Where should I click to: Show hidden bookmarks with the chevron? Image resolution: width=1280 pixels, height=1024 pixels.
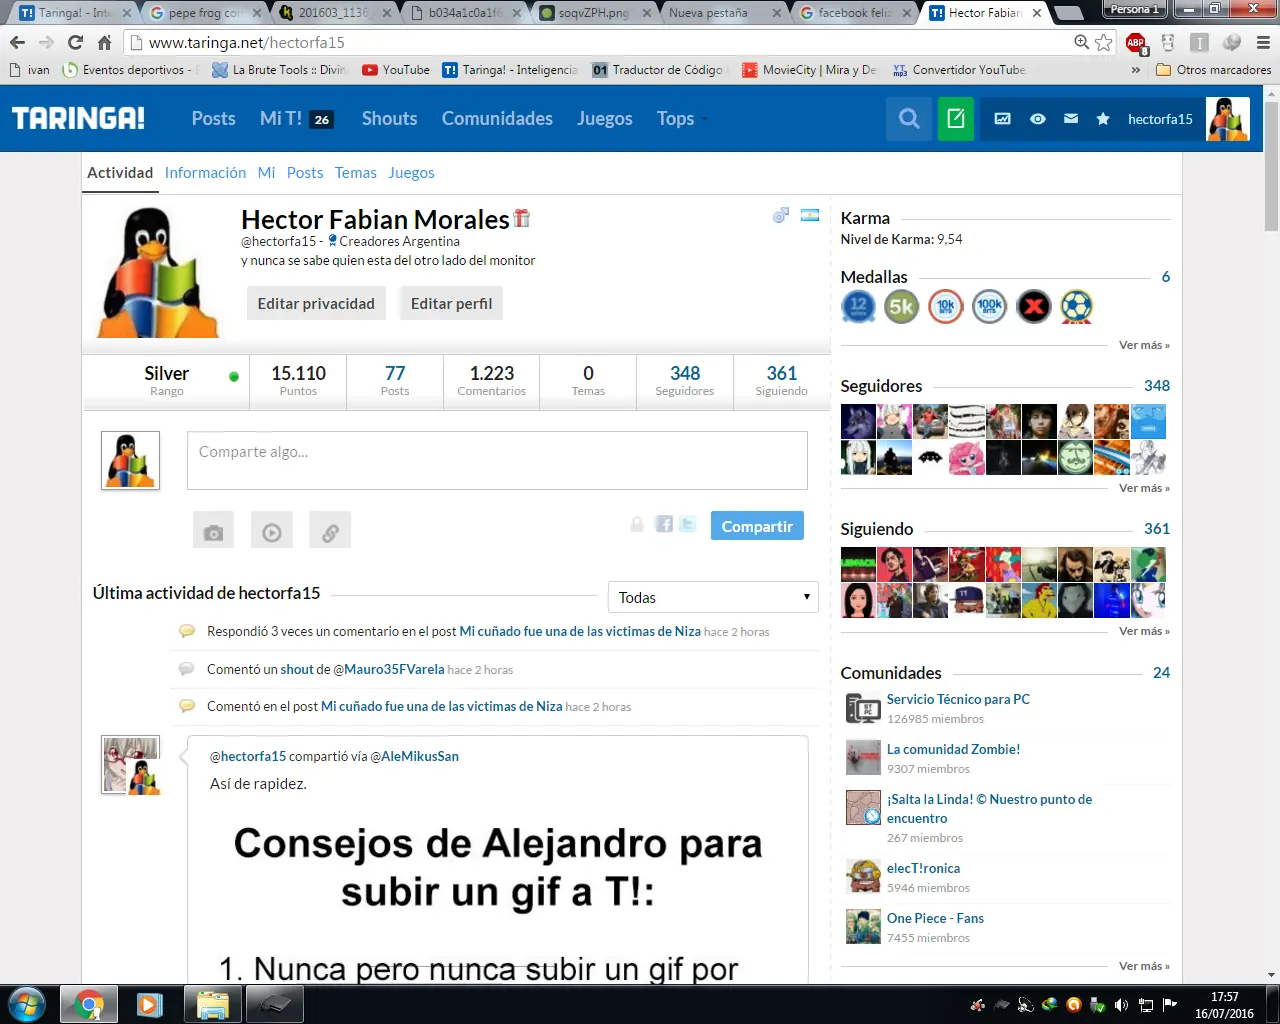click(1135, 70)
